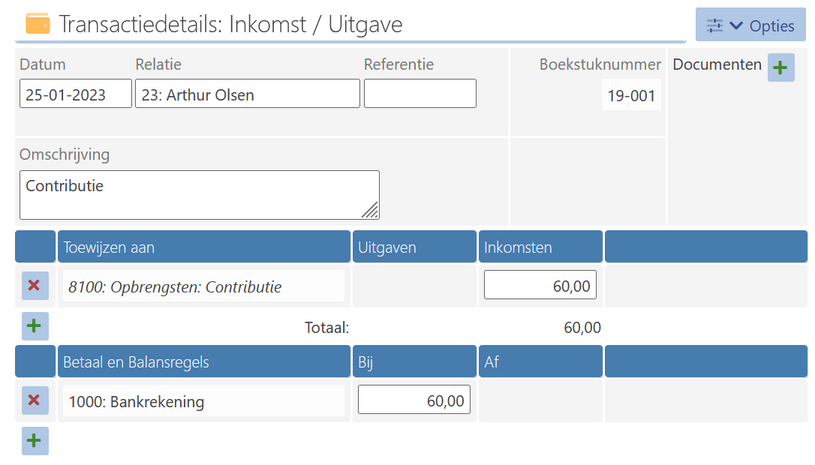This screenshot has height=465, width=815.
Task: Click the Betaal en Balansregels header
Action: [203, 362]
